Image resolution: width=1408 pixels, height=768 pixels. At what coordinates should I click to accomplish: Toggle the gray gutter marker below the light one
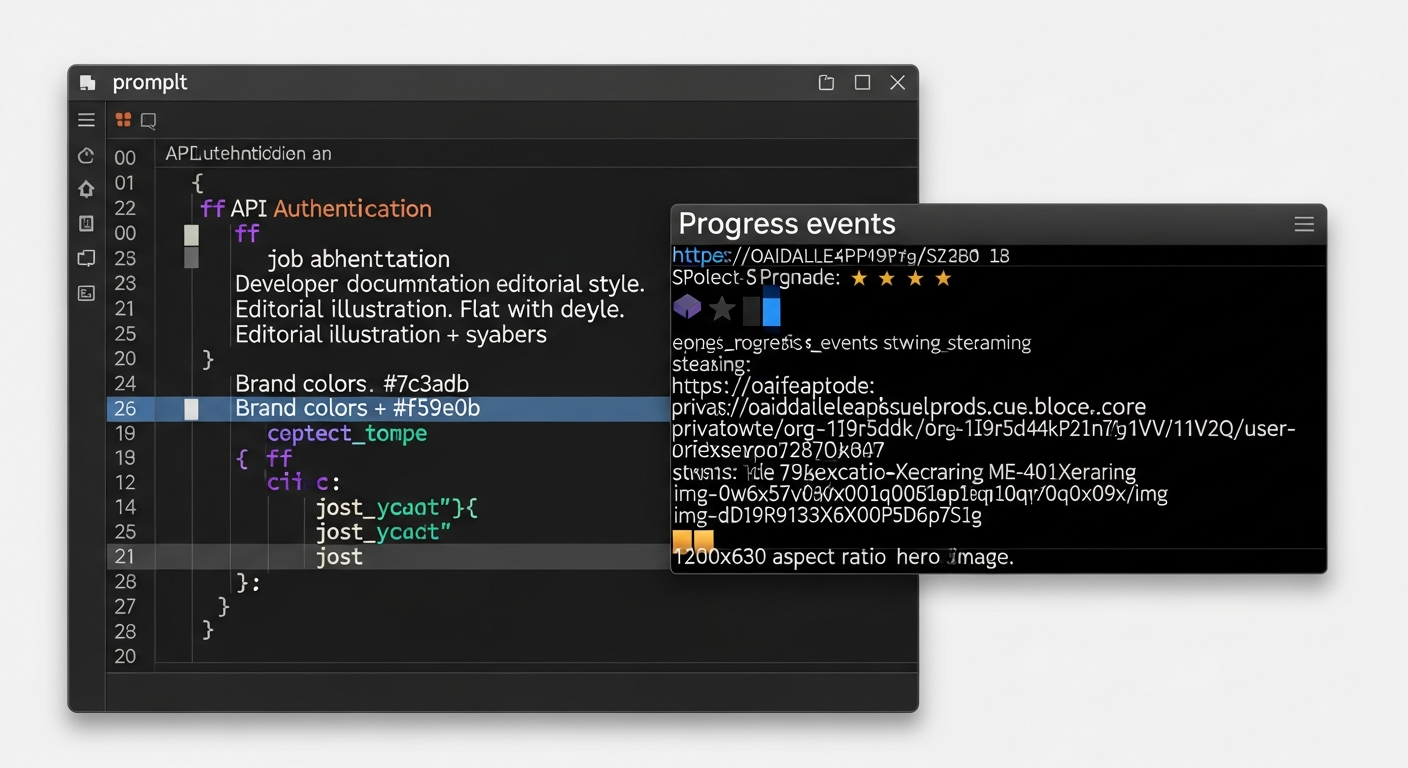point(191,258)
